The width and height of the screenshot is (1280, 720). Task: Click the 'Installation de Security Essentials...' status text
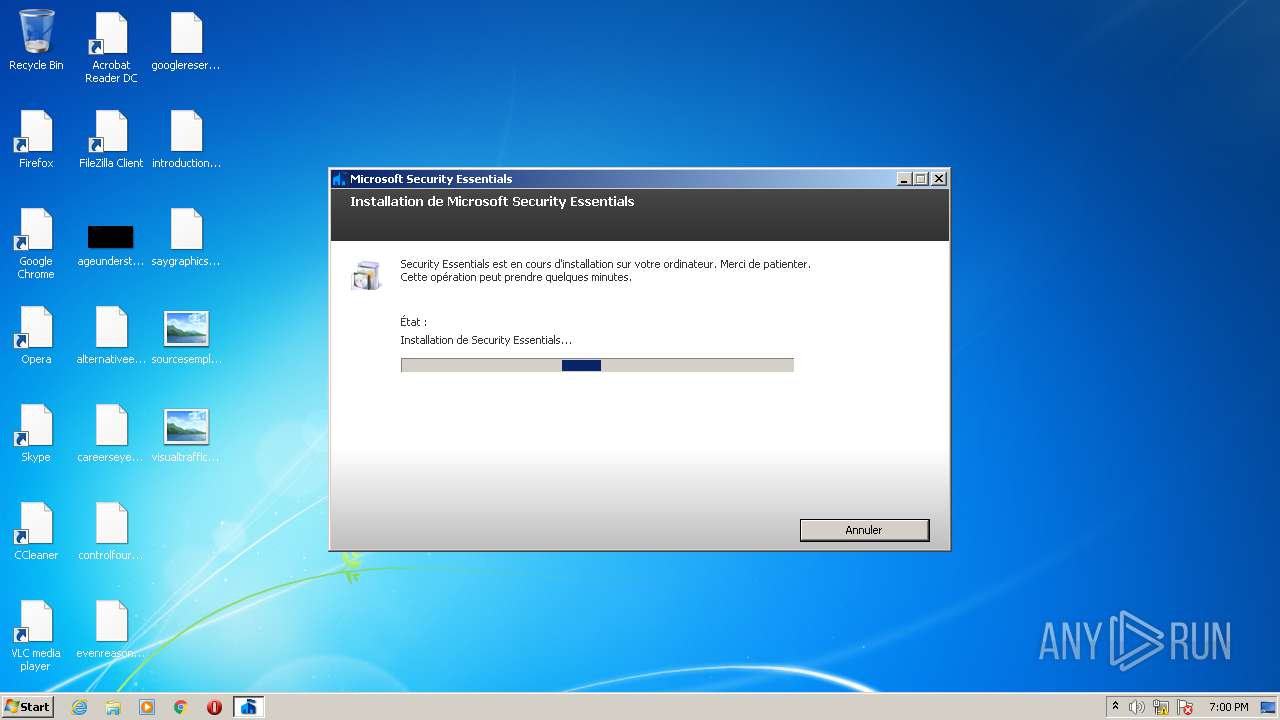pos(486,340)
